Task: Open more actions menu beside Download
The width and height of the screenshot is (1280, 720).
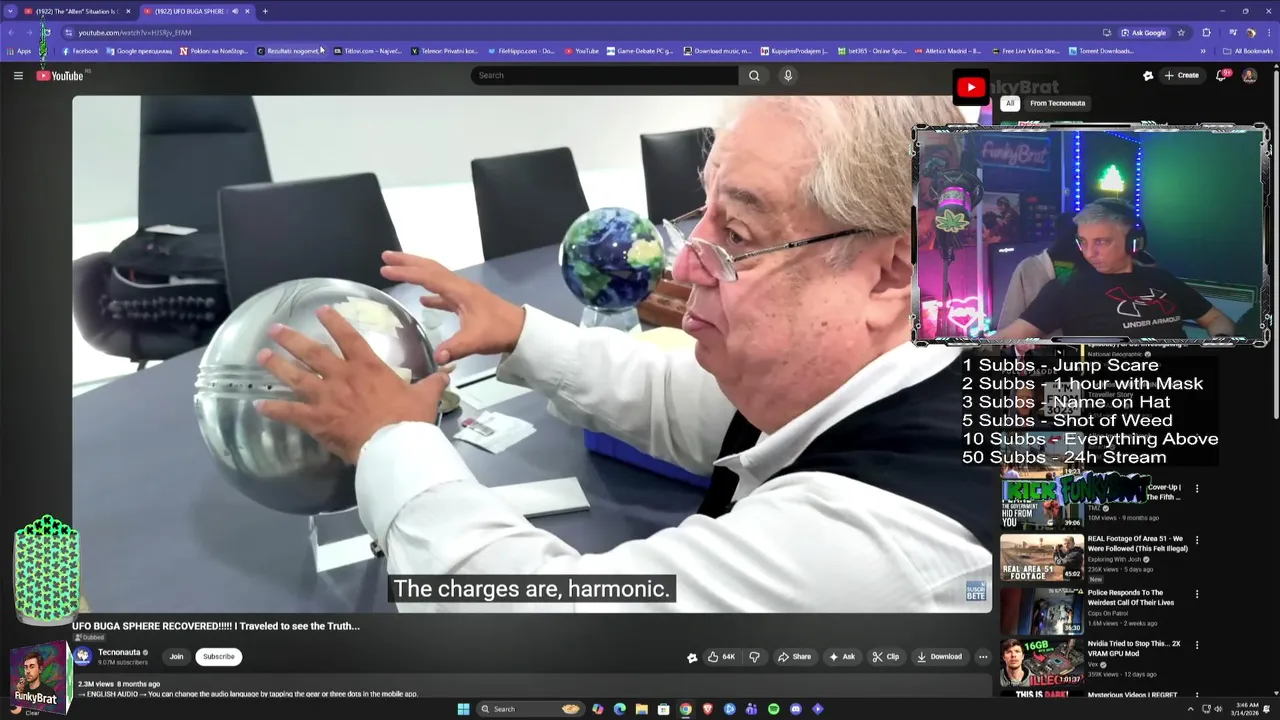Action: (983, 657)
